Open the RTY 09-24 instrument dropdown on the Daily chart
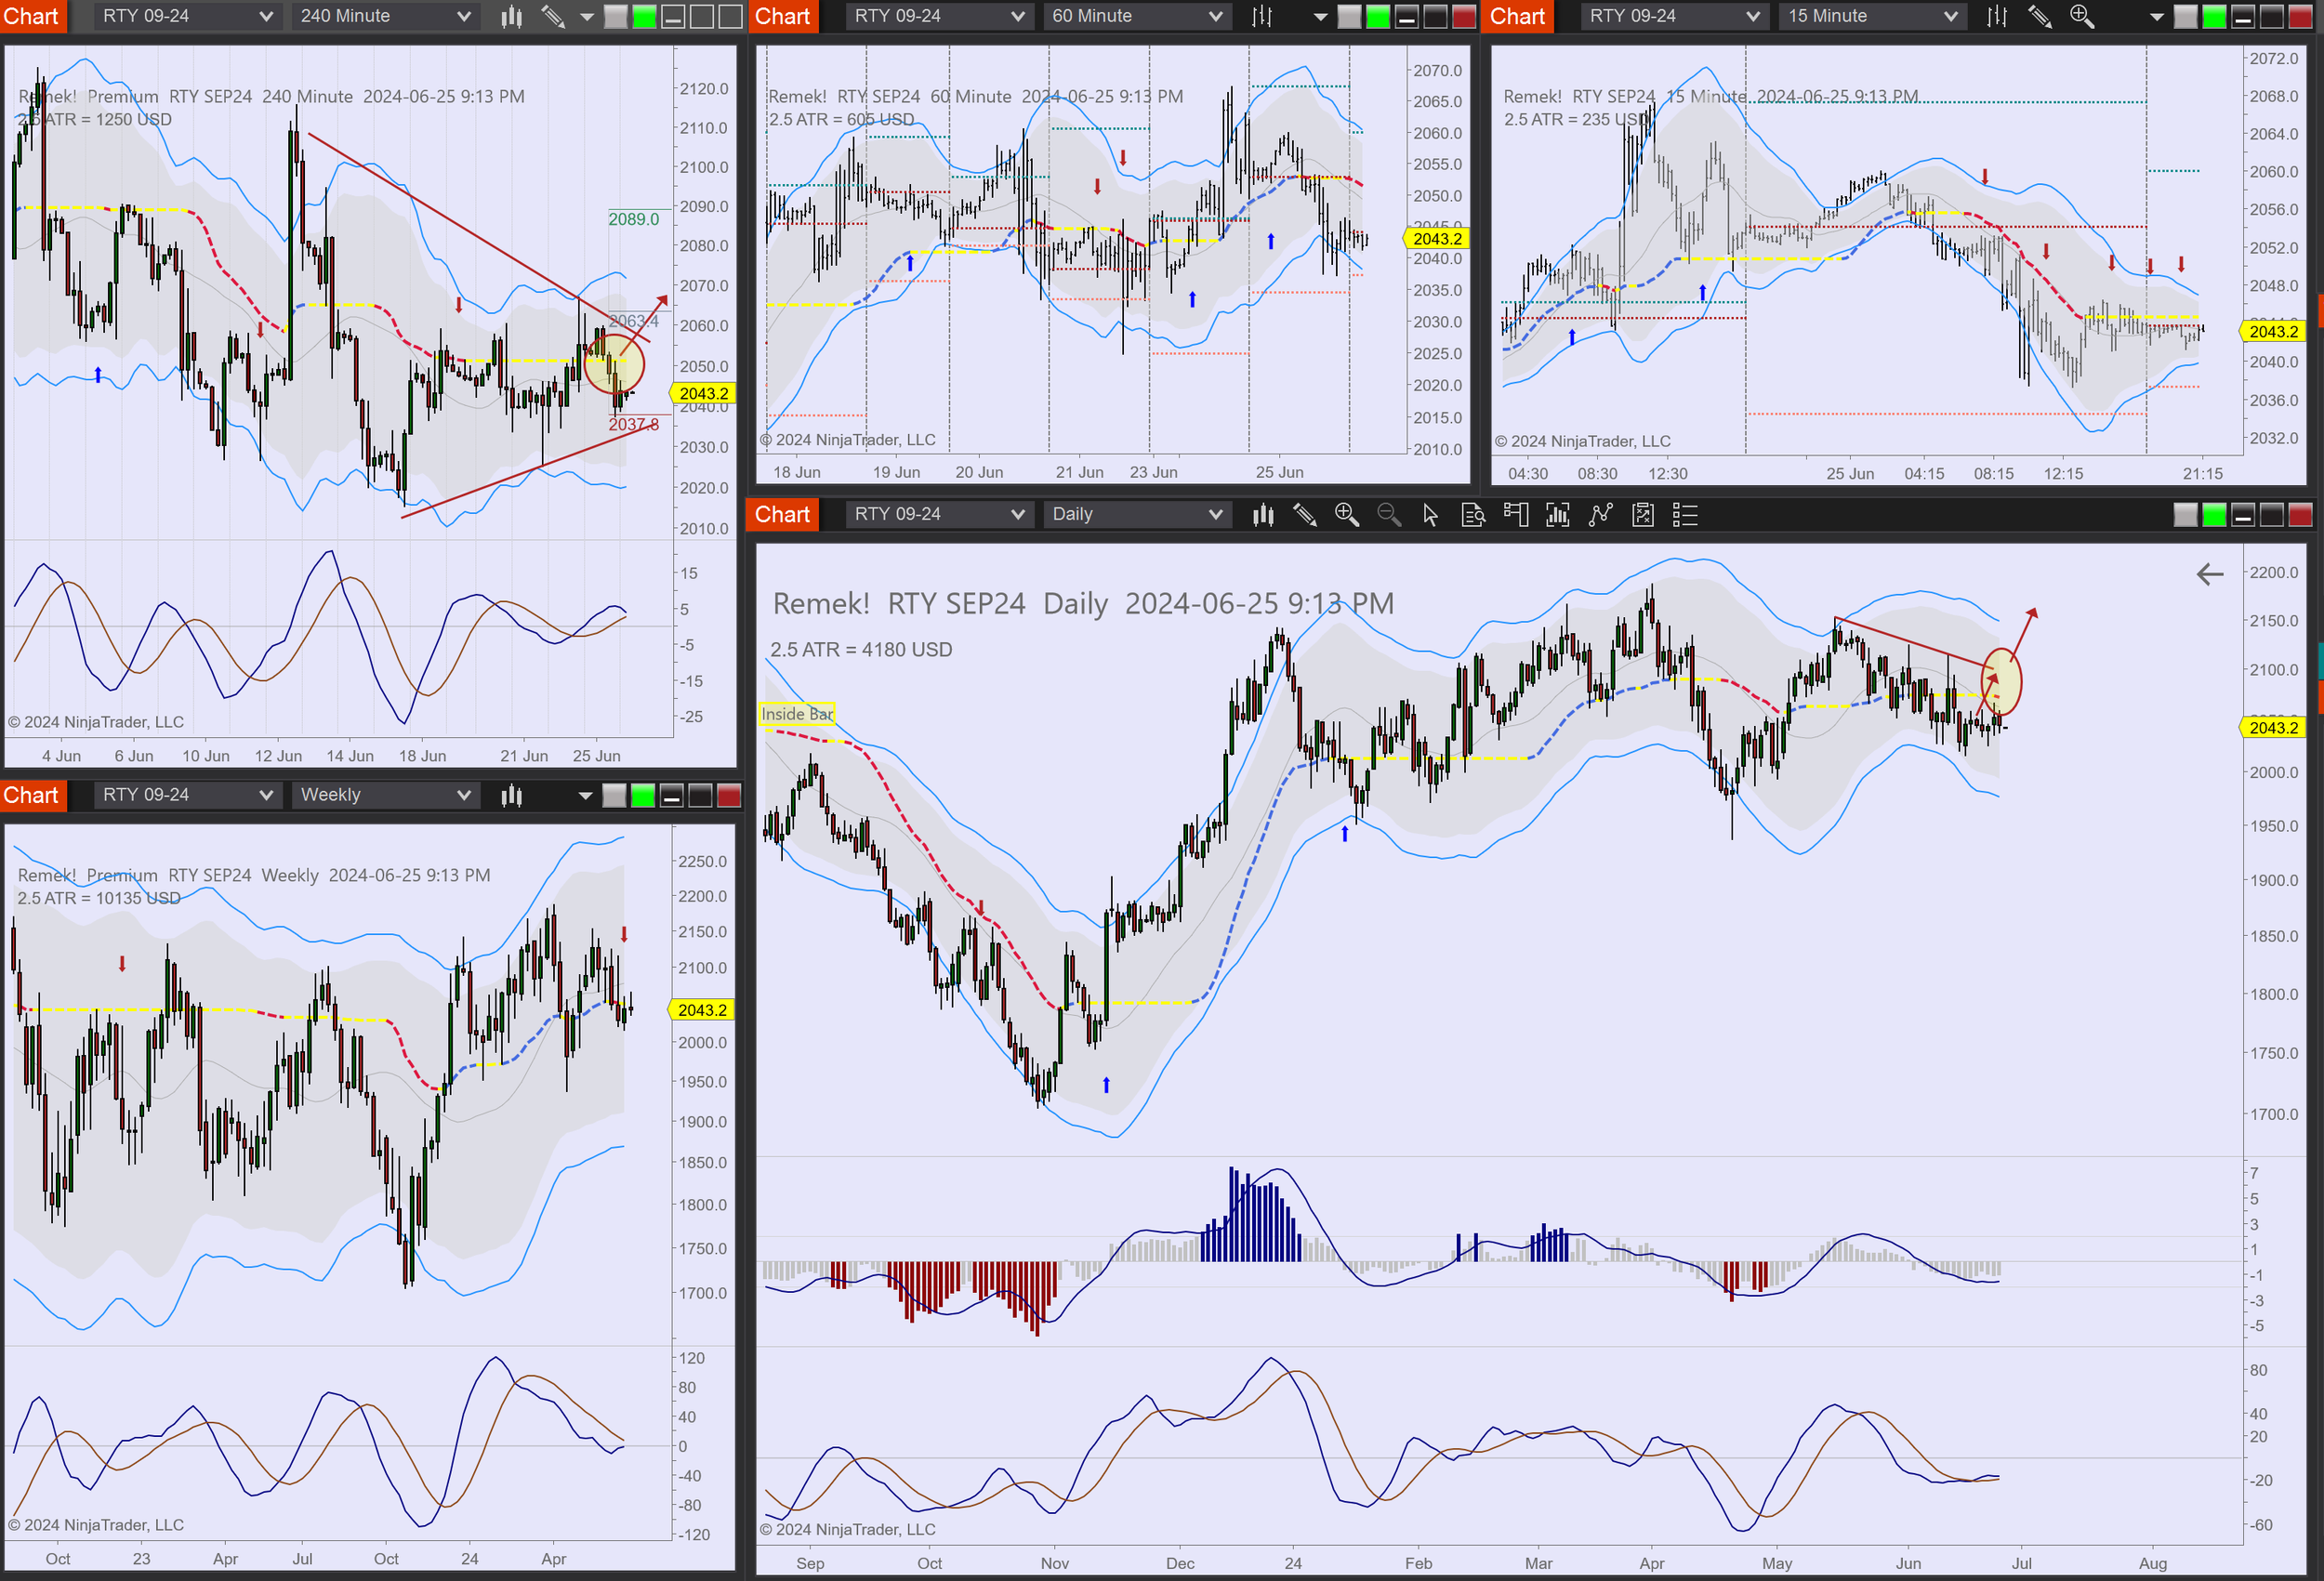Image resolution: width=2324 pixels, height=1581 pixels. pos(938,514)
